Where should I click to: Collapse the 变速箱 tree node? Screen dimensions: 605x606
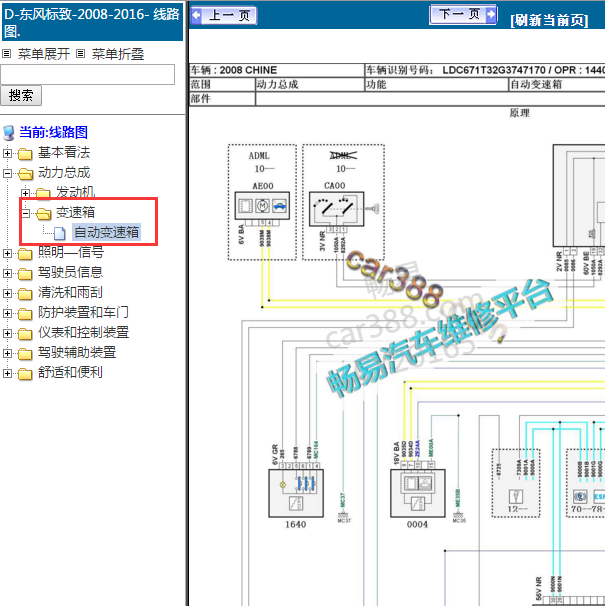[26, 213]
